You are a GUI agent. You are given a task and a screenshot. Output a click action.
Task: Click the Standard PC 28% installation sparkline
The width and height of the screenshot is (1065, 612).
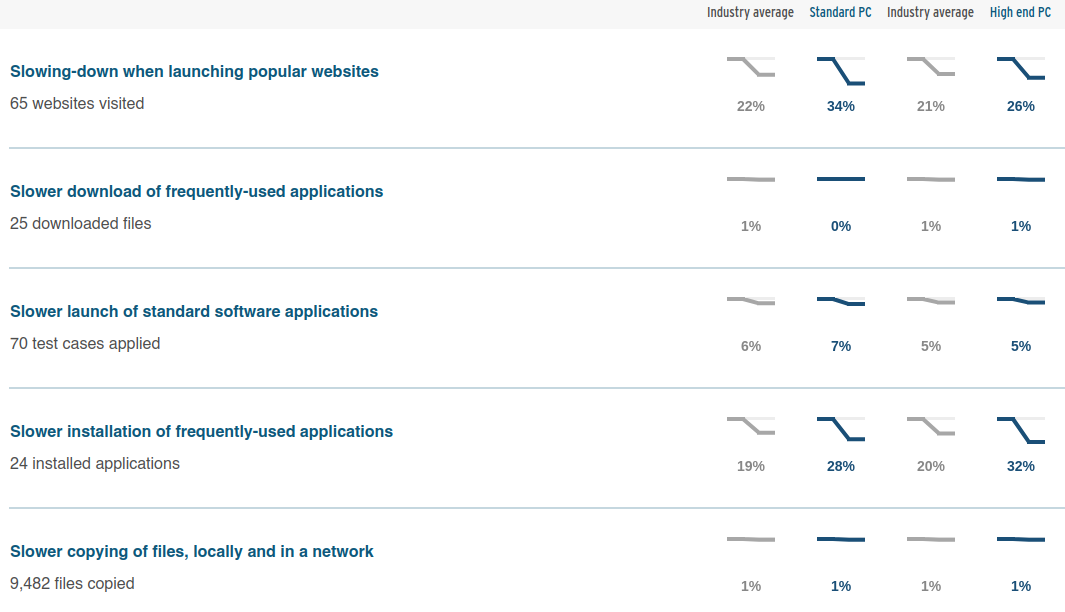[841, 429]
